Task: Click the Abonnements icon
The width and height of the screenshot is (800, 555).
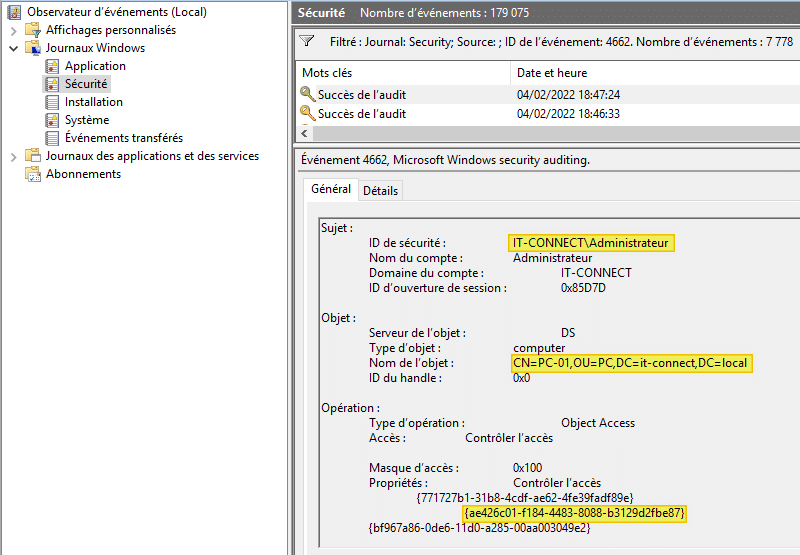Action: click(33, 174)
